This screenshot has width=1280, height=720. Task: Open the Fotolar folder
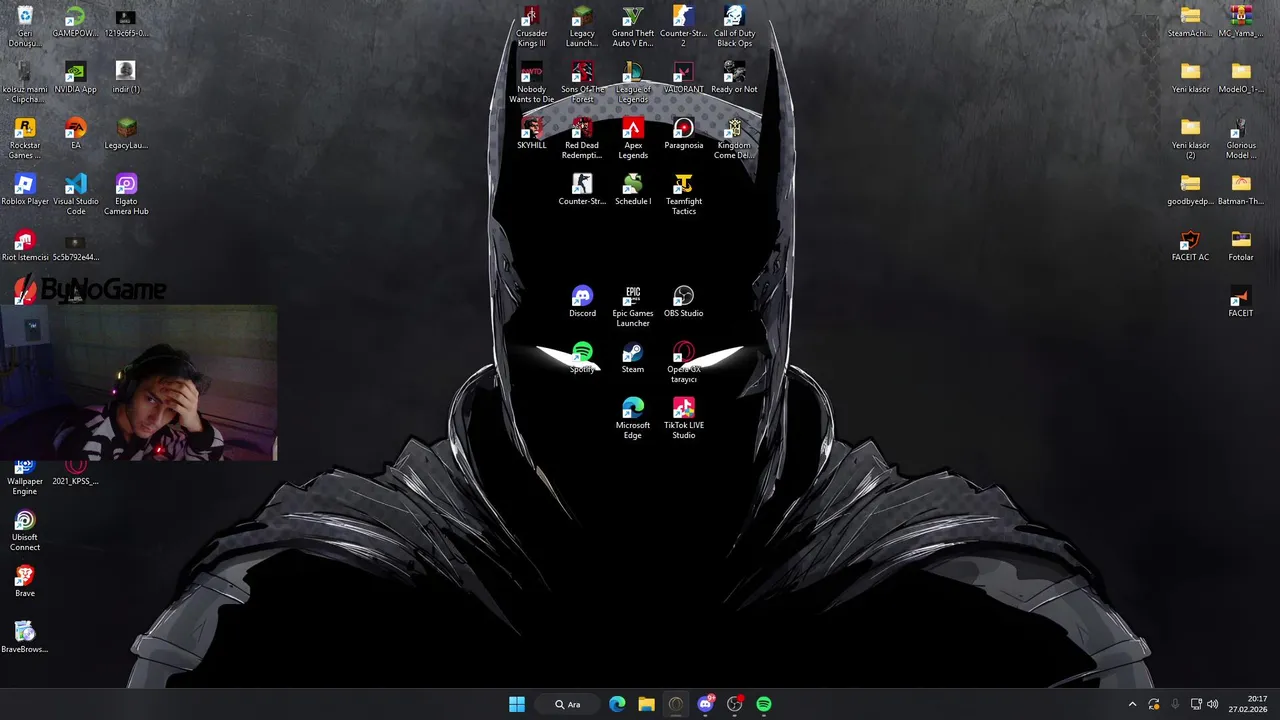[1241, 245]
